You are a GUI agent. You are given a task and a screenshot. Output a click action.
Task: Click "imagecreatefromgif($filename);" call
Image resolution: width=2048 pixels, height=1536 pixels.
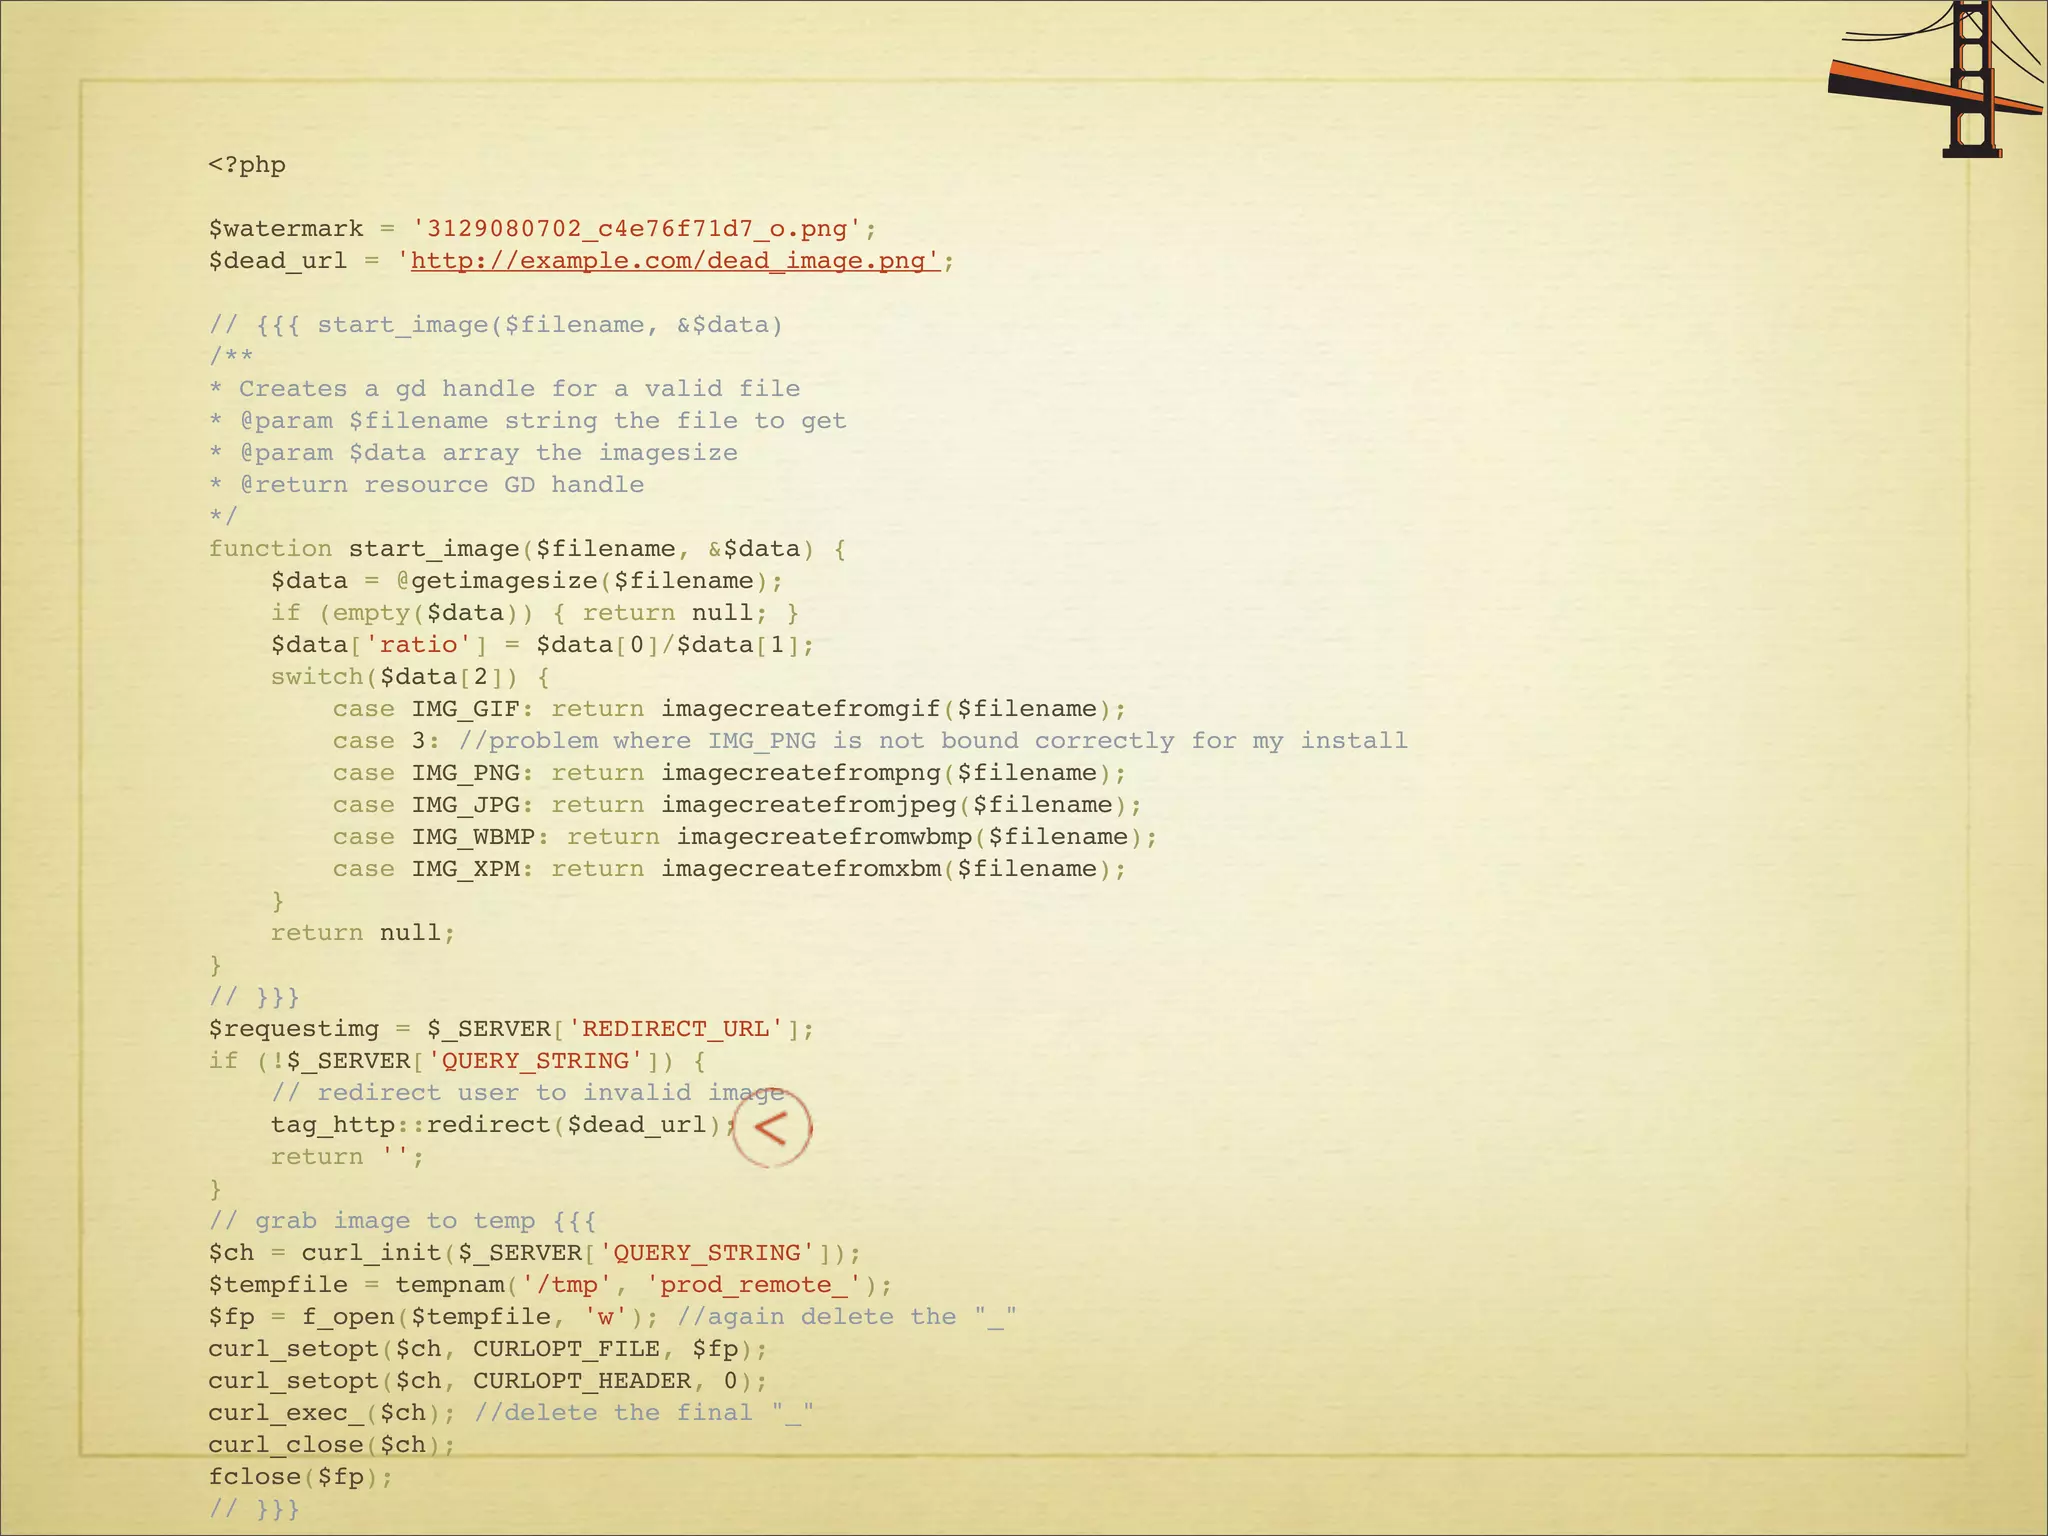pos(894,709)
